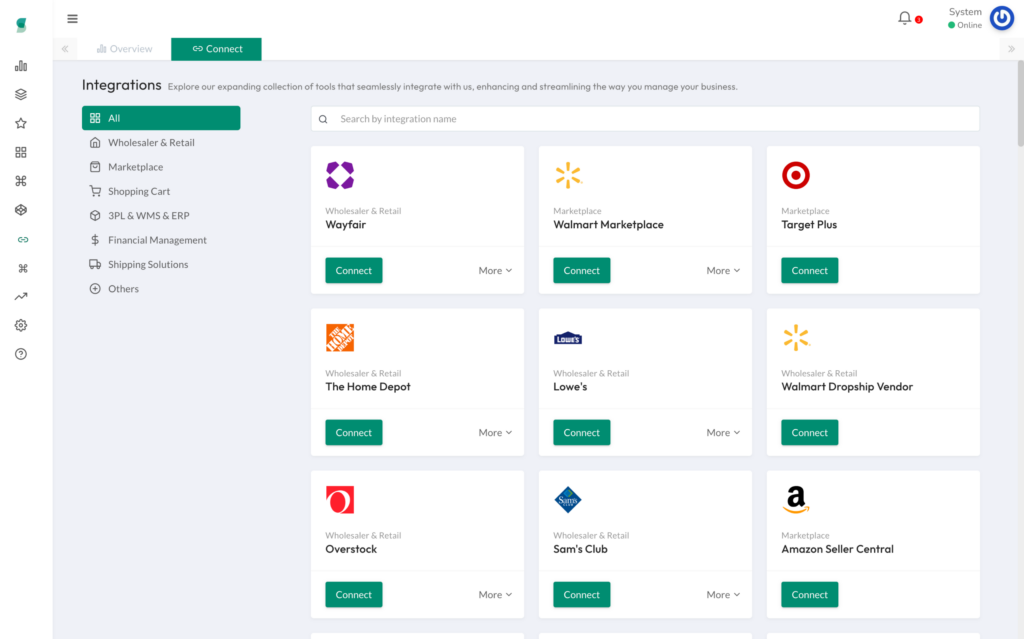This screenshot has width=1024, height=639.
Task: Click the page vertical scrollbar
Action: [1020, 105]
